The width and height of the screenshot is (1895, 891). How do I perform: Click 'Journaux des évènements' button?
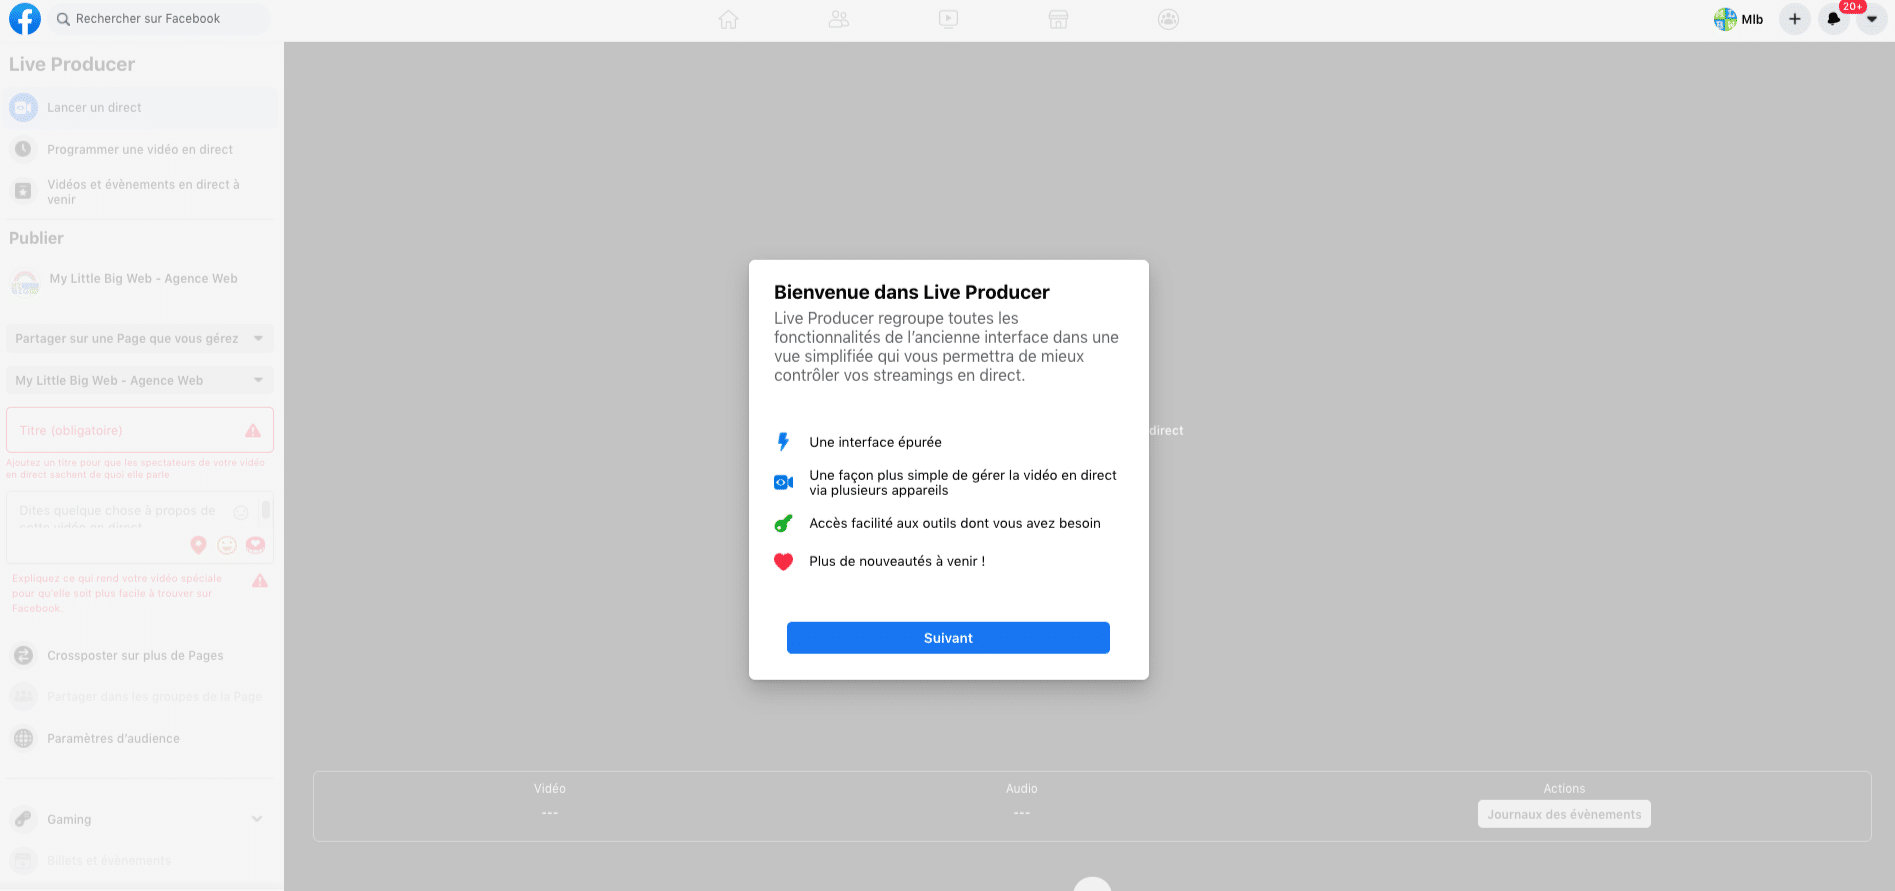[x=1564, y=814]
